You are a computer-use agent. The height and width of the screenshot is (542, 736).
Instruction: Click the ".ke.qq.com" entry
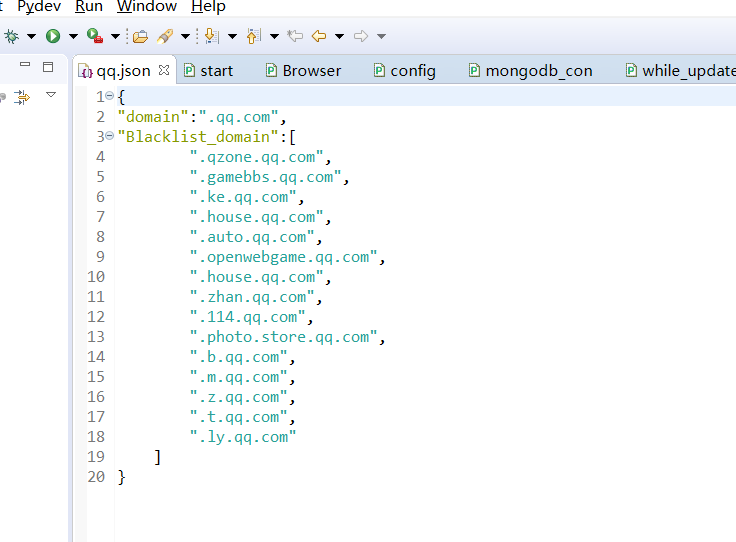pos(243,197)
